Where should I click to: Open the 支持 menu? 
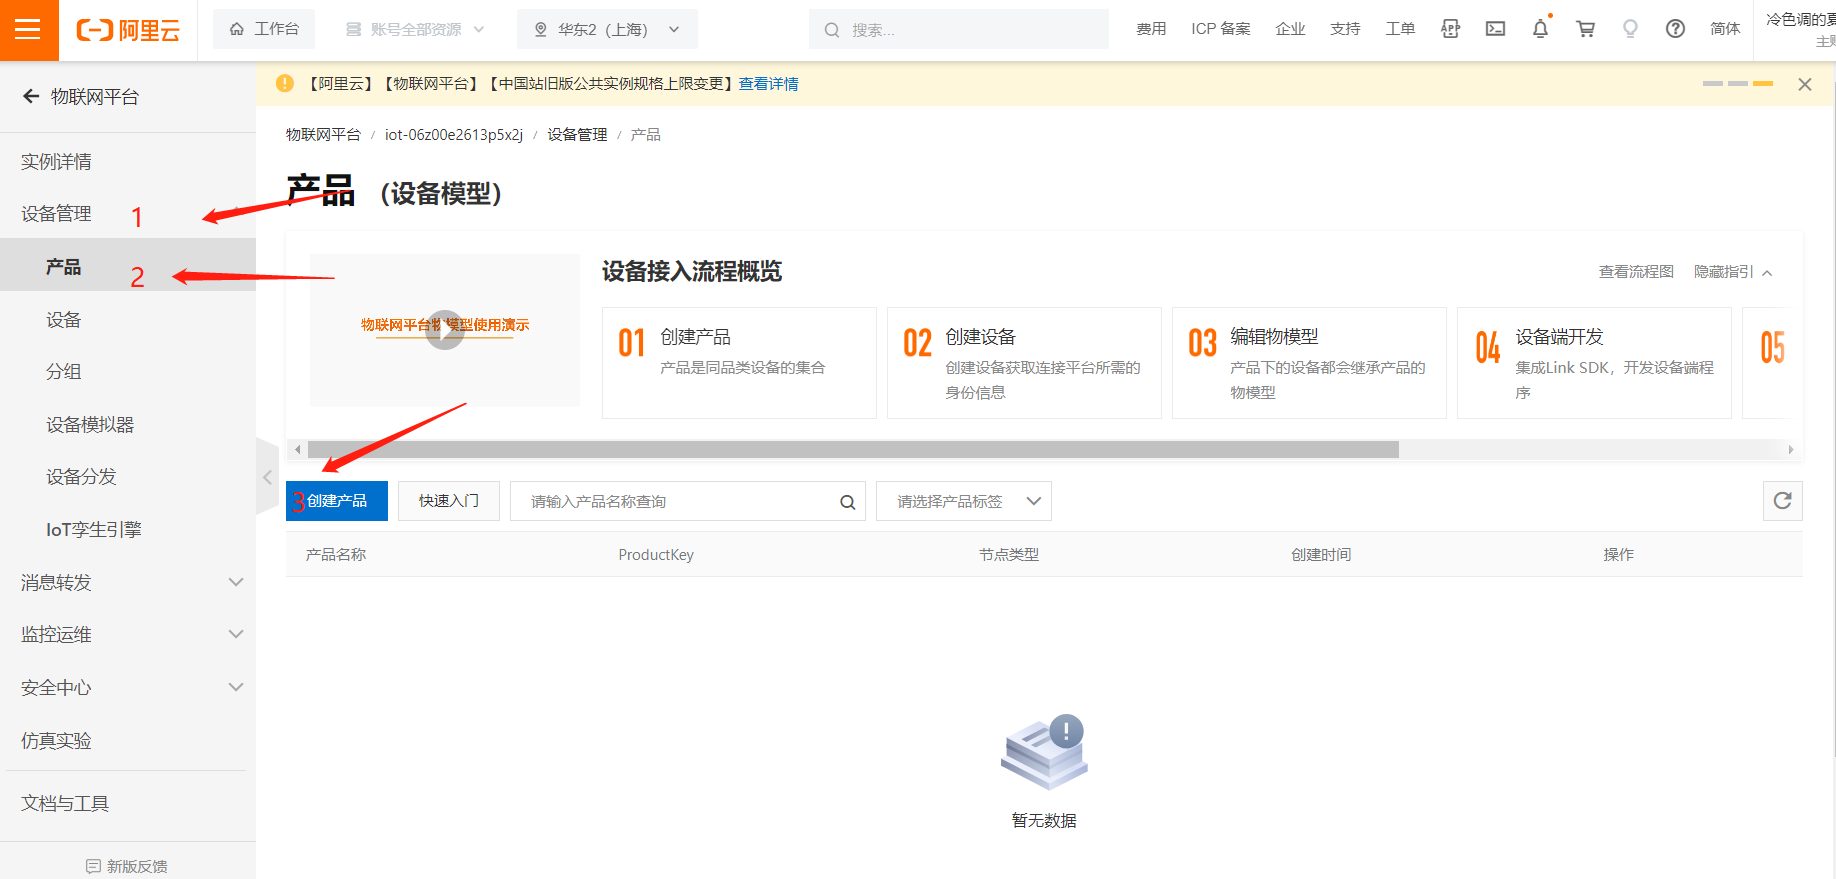[x=1345, y=29]
